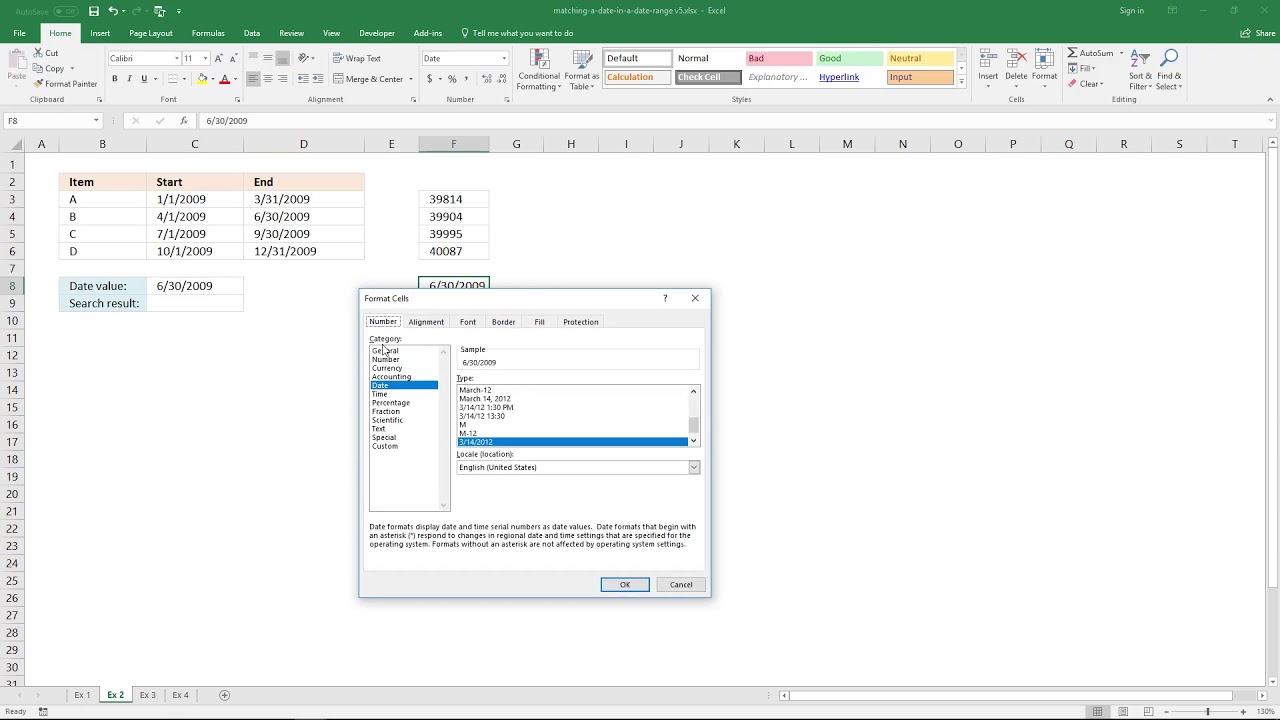Select 'March 14, 2012' date type
1280x720 pixels.
pos(485,399)
